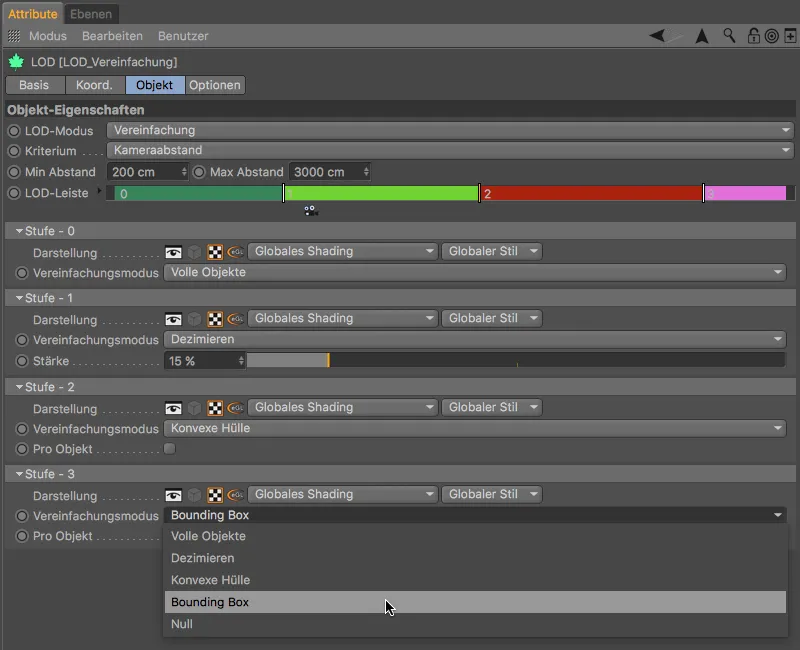This screenshot has width=800, height=650.
Task: Open the Bearbeiten menu
Action: click(x=112, y=36)
